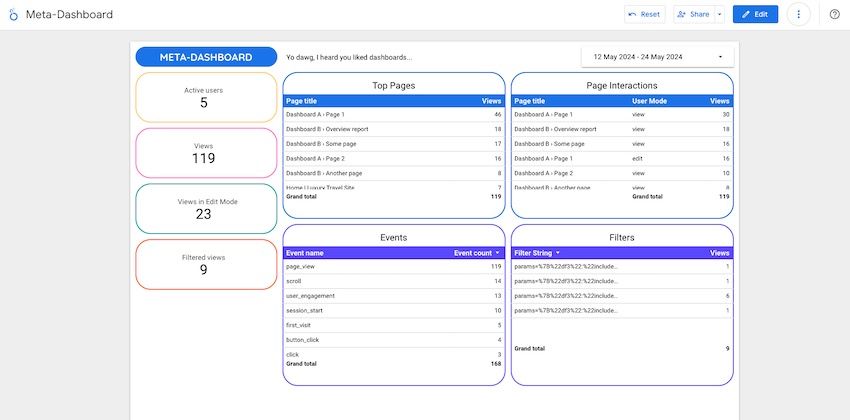The height and width of the screenshot is (420, 850).
Task: Click the filter string row with 6 views
Action: coord(622,296)
